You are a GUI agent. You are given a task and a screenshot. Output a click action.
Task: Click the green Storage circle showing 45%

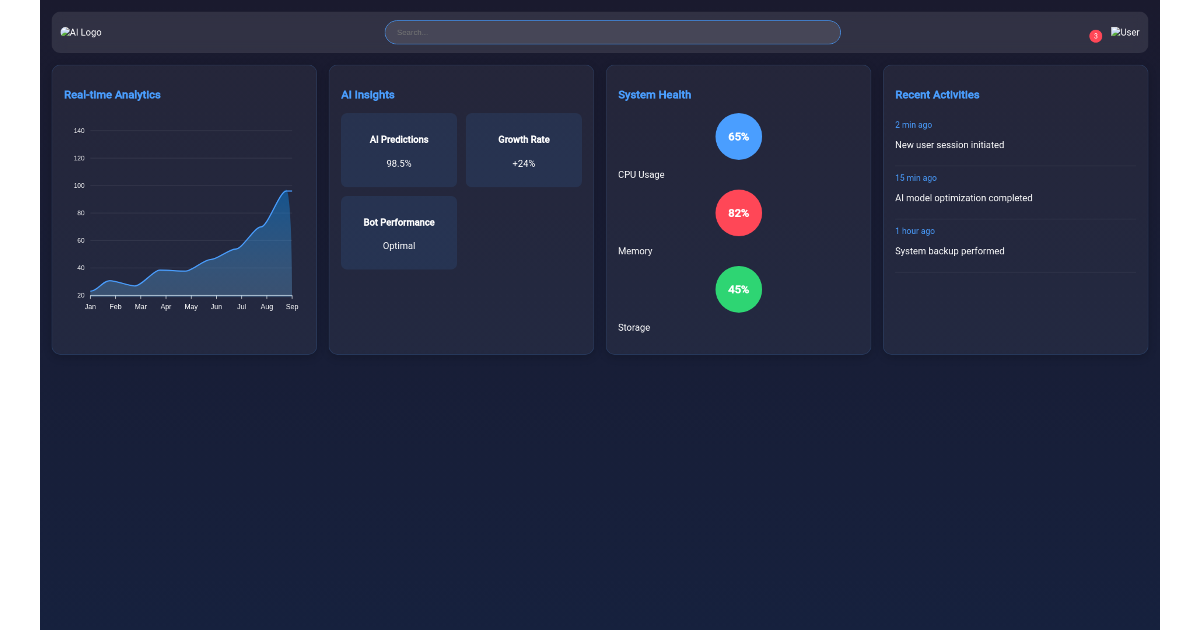tap(738, 289)
